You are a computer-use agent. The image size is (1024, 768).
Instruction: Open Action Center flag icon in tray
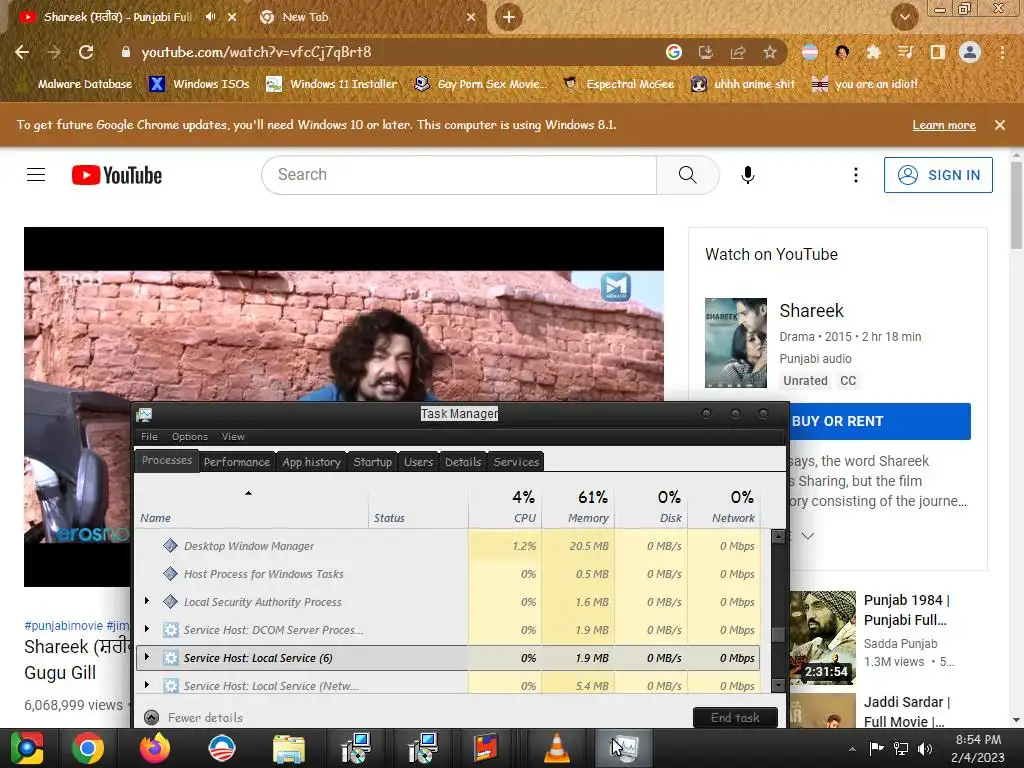(x=876, y=748)
